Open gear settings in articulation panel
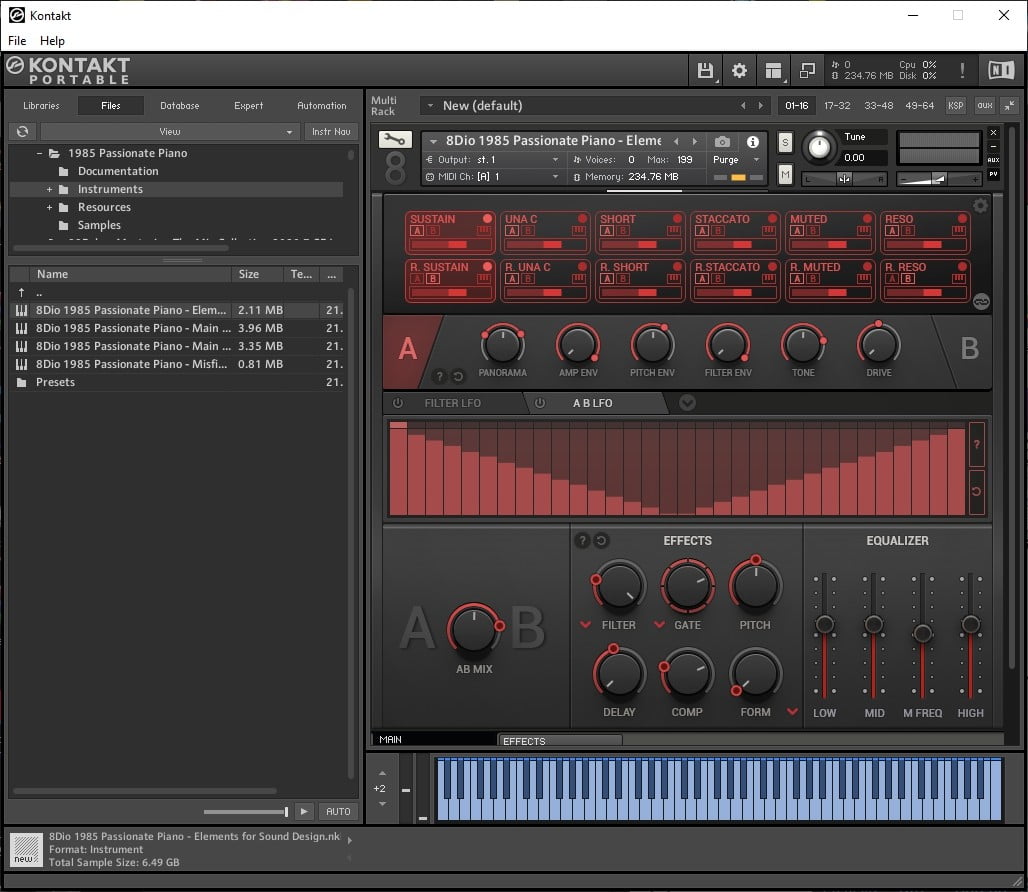Image resolution: width=1028 pixels, height=892 pixels. tap(980, 206)
